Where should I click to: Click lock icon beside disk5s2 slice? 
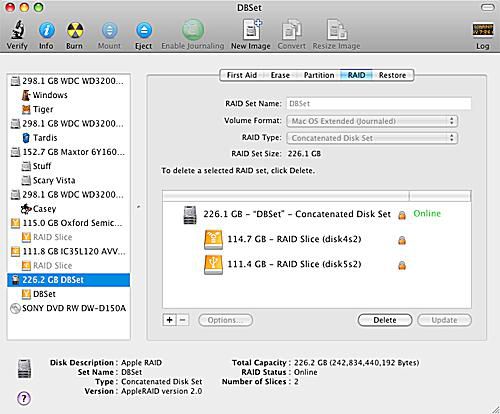tap(402, 265)
